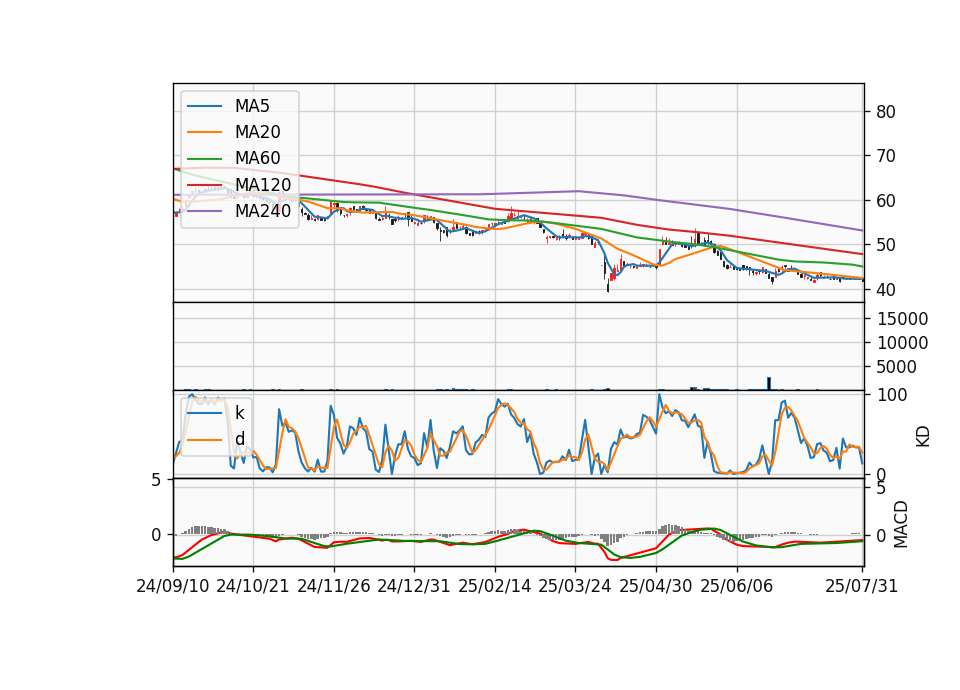Click the MACD axis title
This screenshot has width=960, height=690.
click(901, 524)
